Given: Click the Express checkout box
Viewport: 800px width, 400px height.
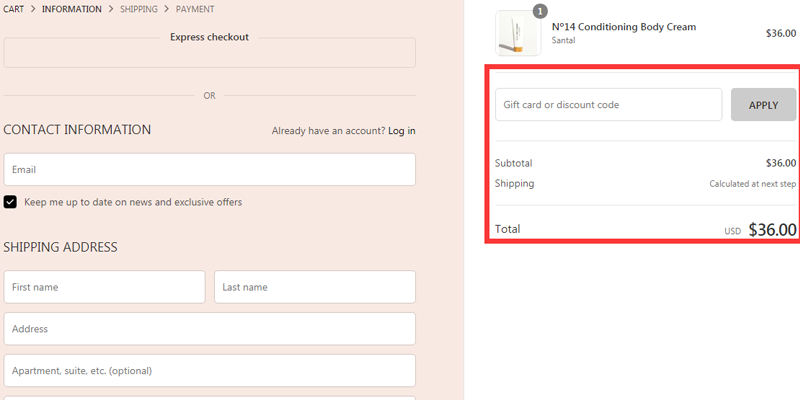Looking at the screenshot, I should click(x=210, y=52).
